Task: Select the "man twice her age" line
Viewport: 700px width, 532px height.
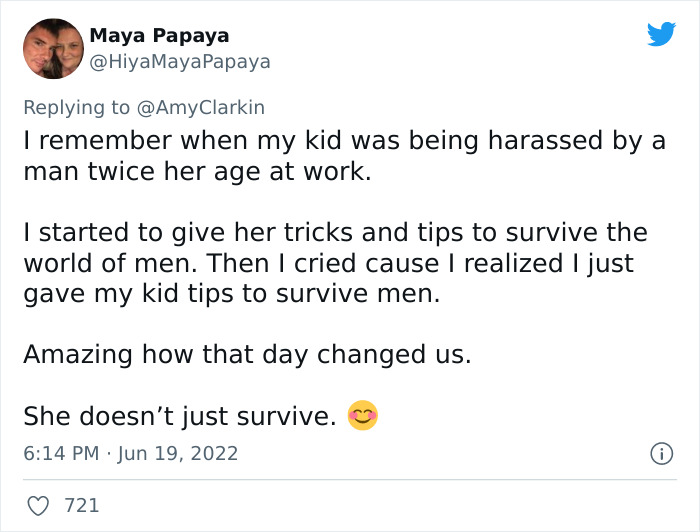Action: pos(197,171)
